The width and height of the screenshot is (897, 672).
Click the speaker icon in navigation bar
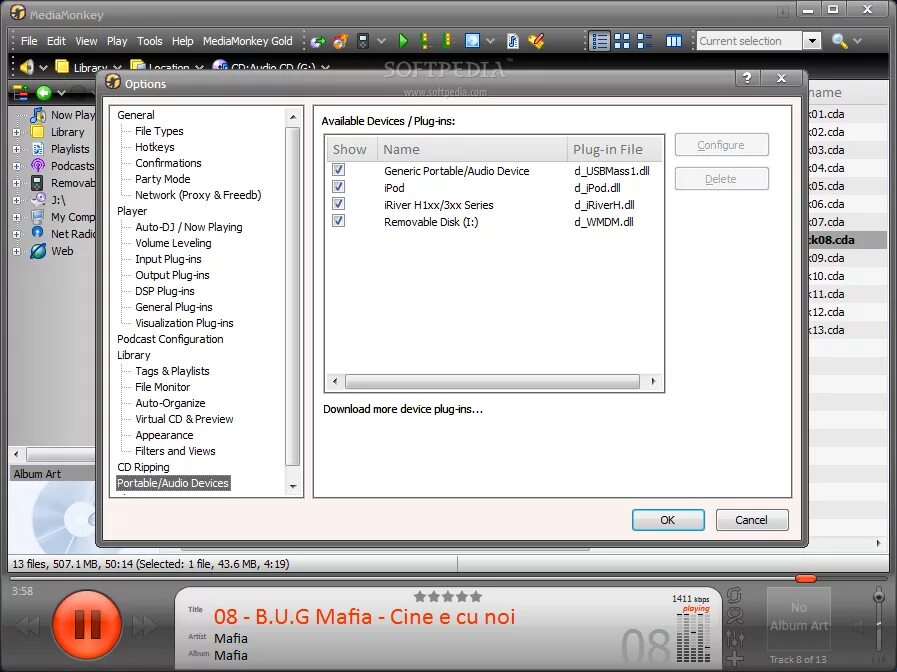tap(26, 67)
